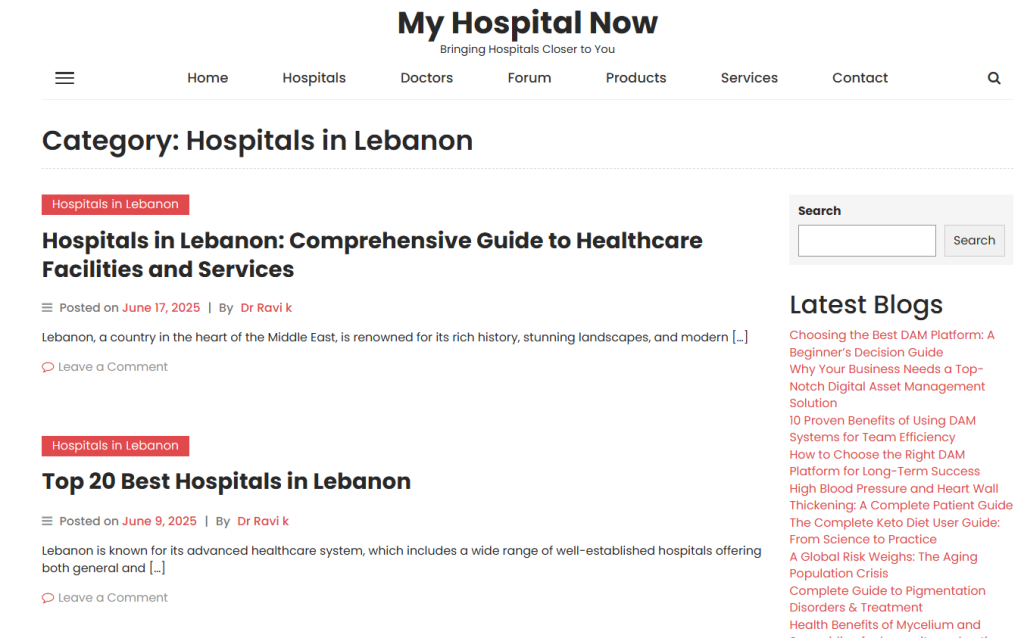Click list icon beside June 9 post date
The image size is (1024, 638).
click(x=47, y=521)
